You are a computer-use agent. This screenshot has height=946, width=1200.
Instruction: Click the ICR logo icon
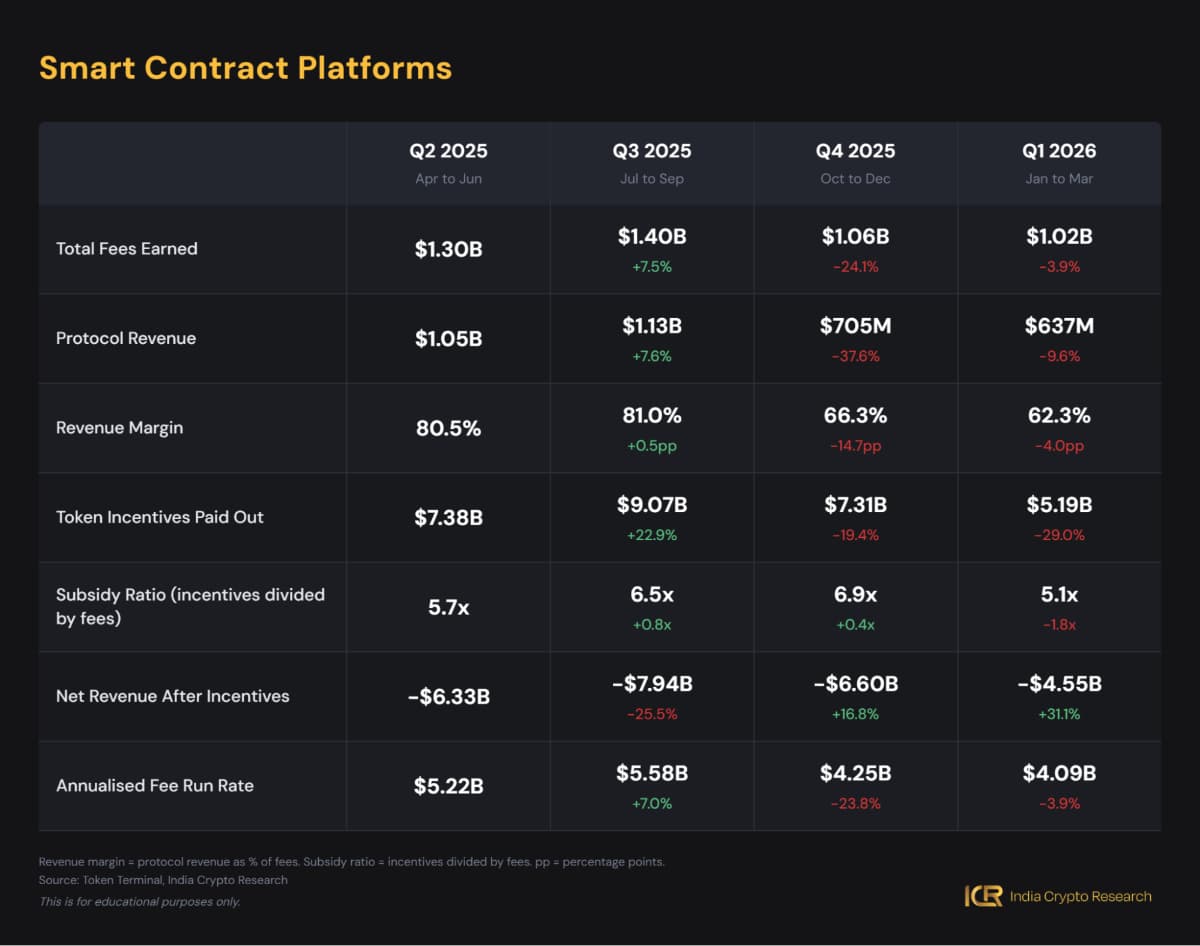[984, 896]
